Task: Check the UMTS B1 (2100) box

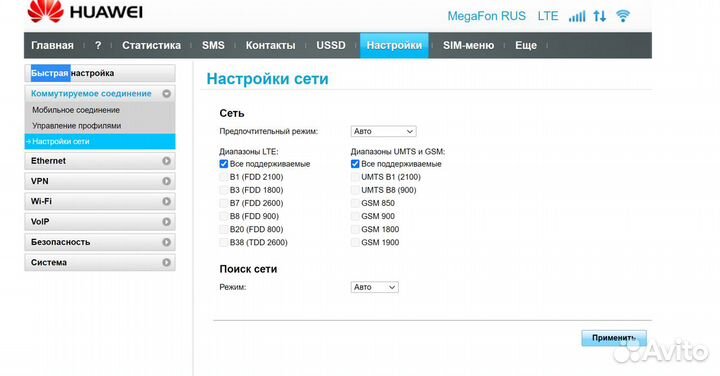Action: pyautogui.click(x=355, y=177)
